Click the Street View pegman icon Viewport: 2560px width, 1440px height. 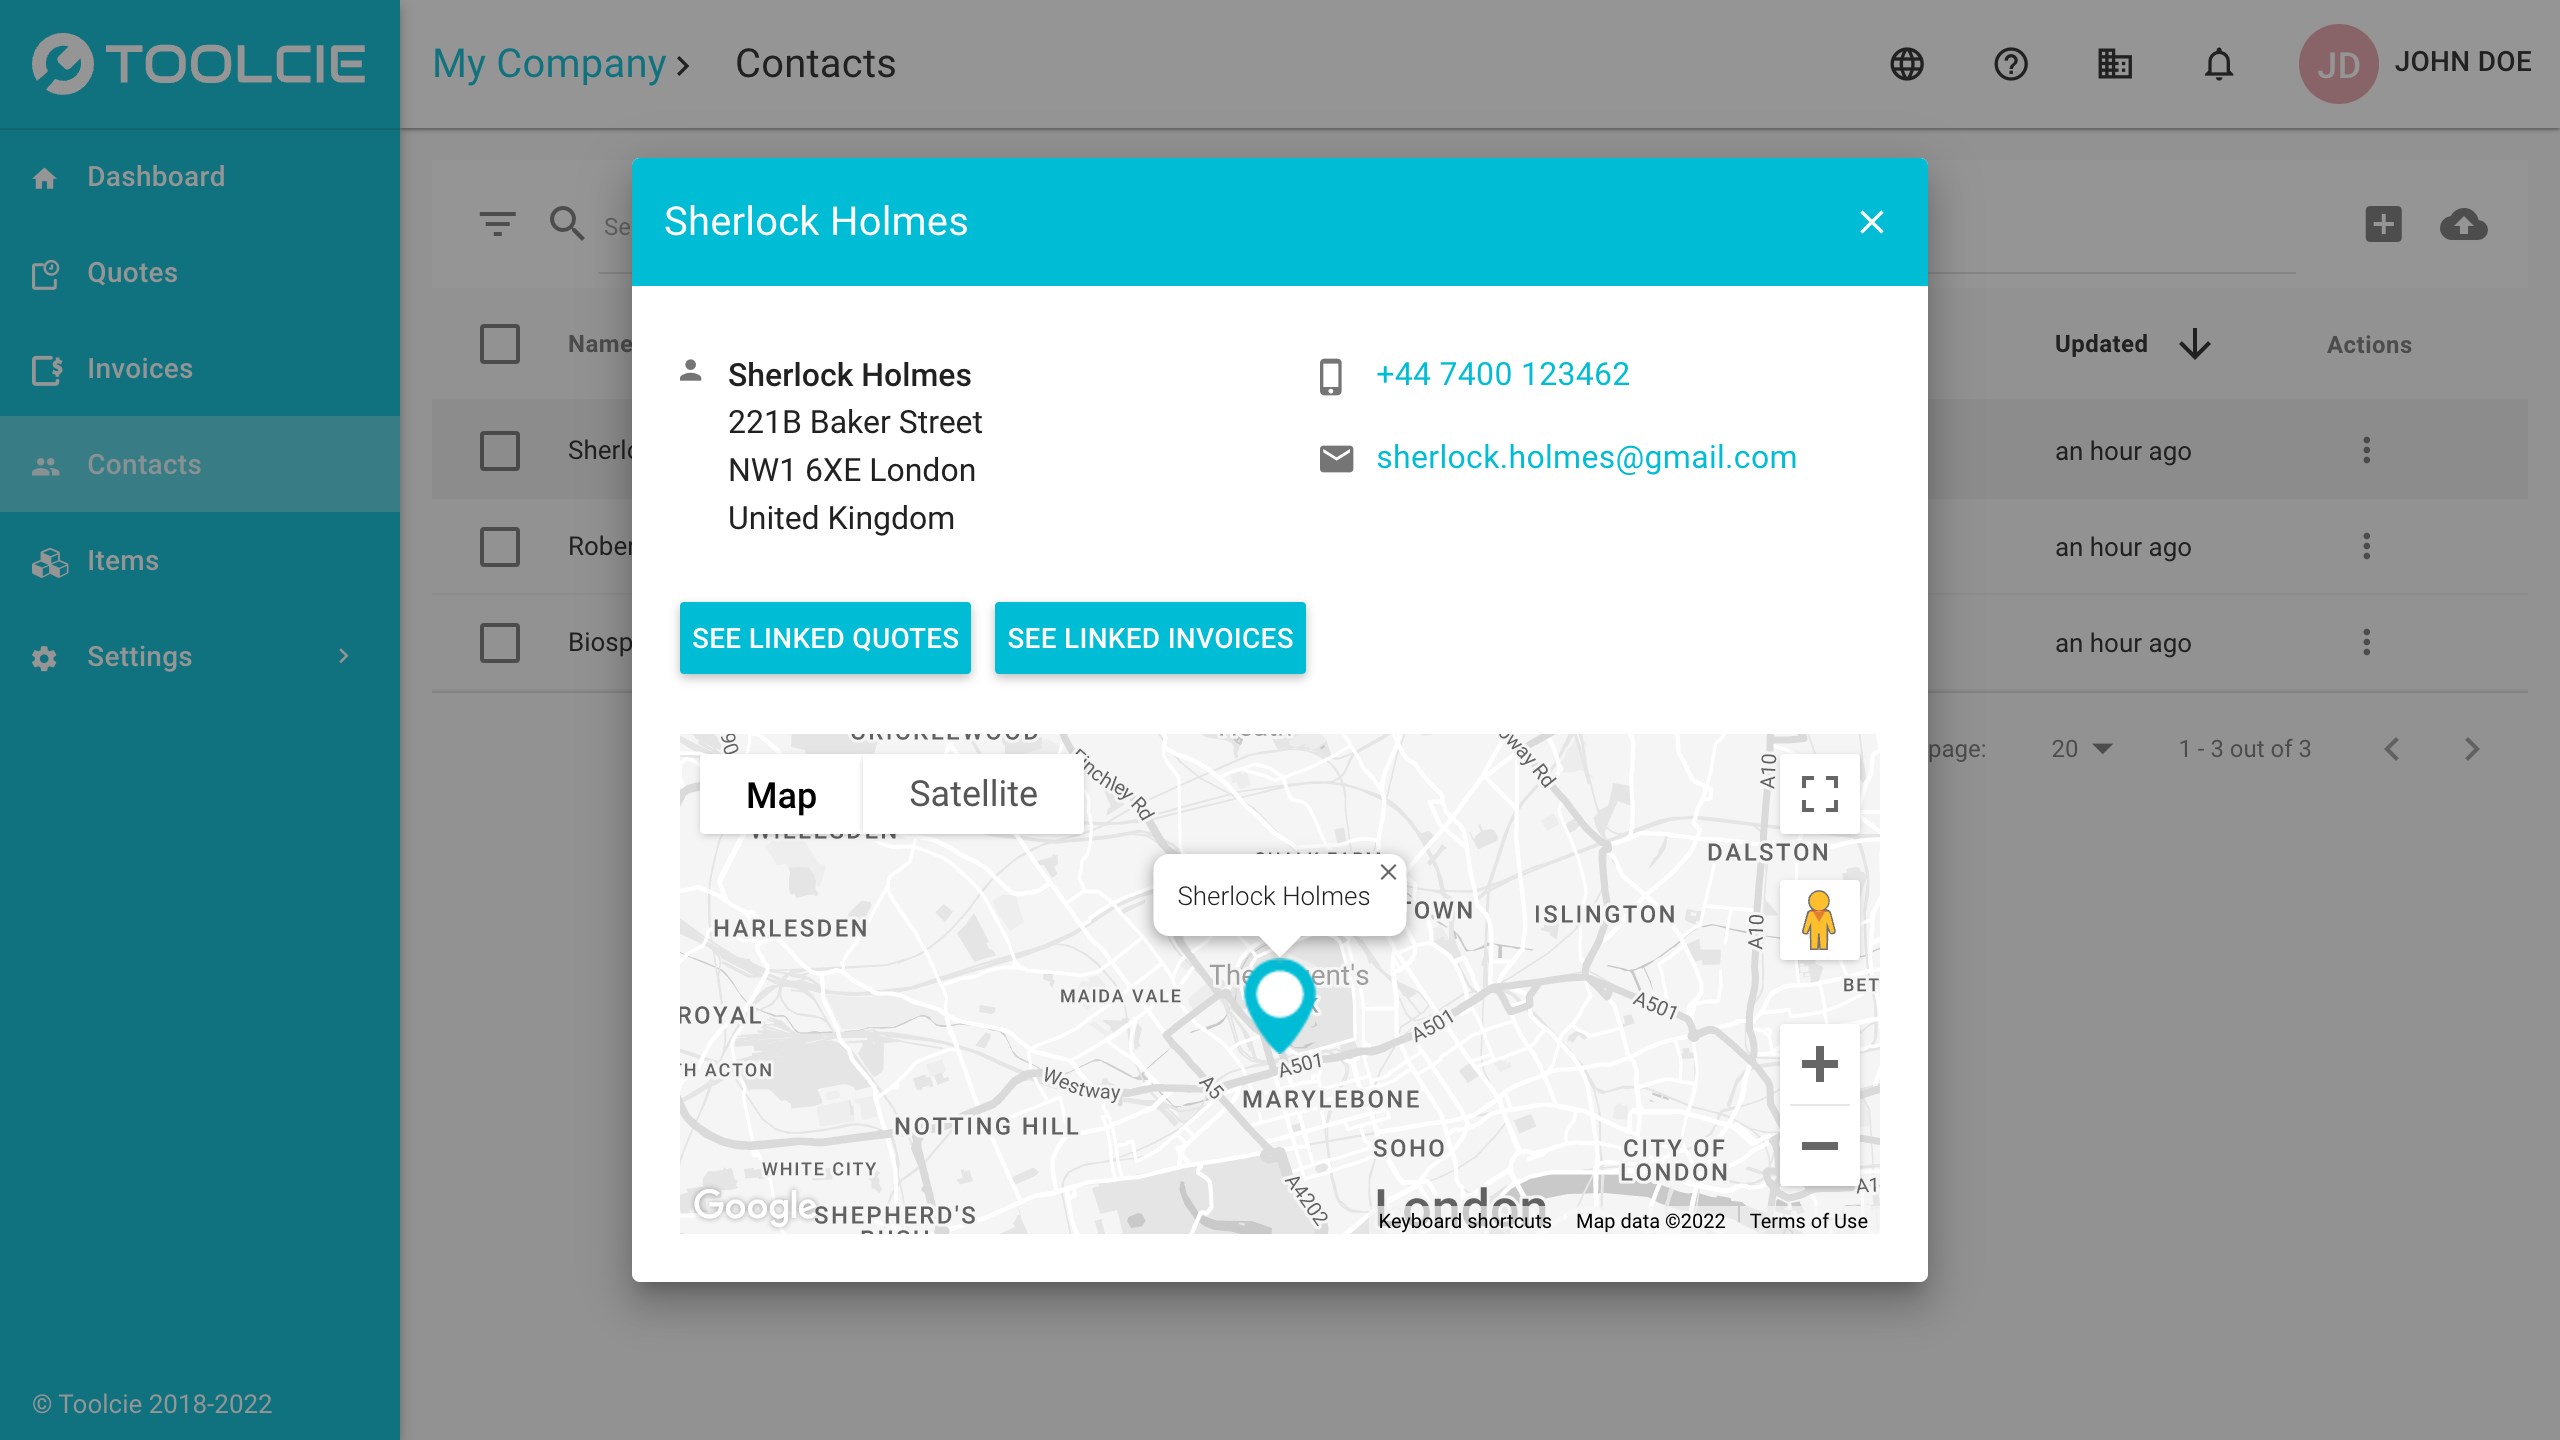point(1819,920)
